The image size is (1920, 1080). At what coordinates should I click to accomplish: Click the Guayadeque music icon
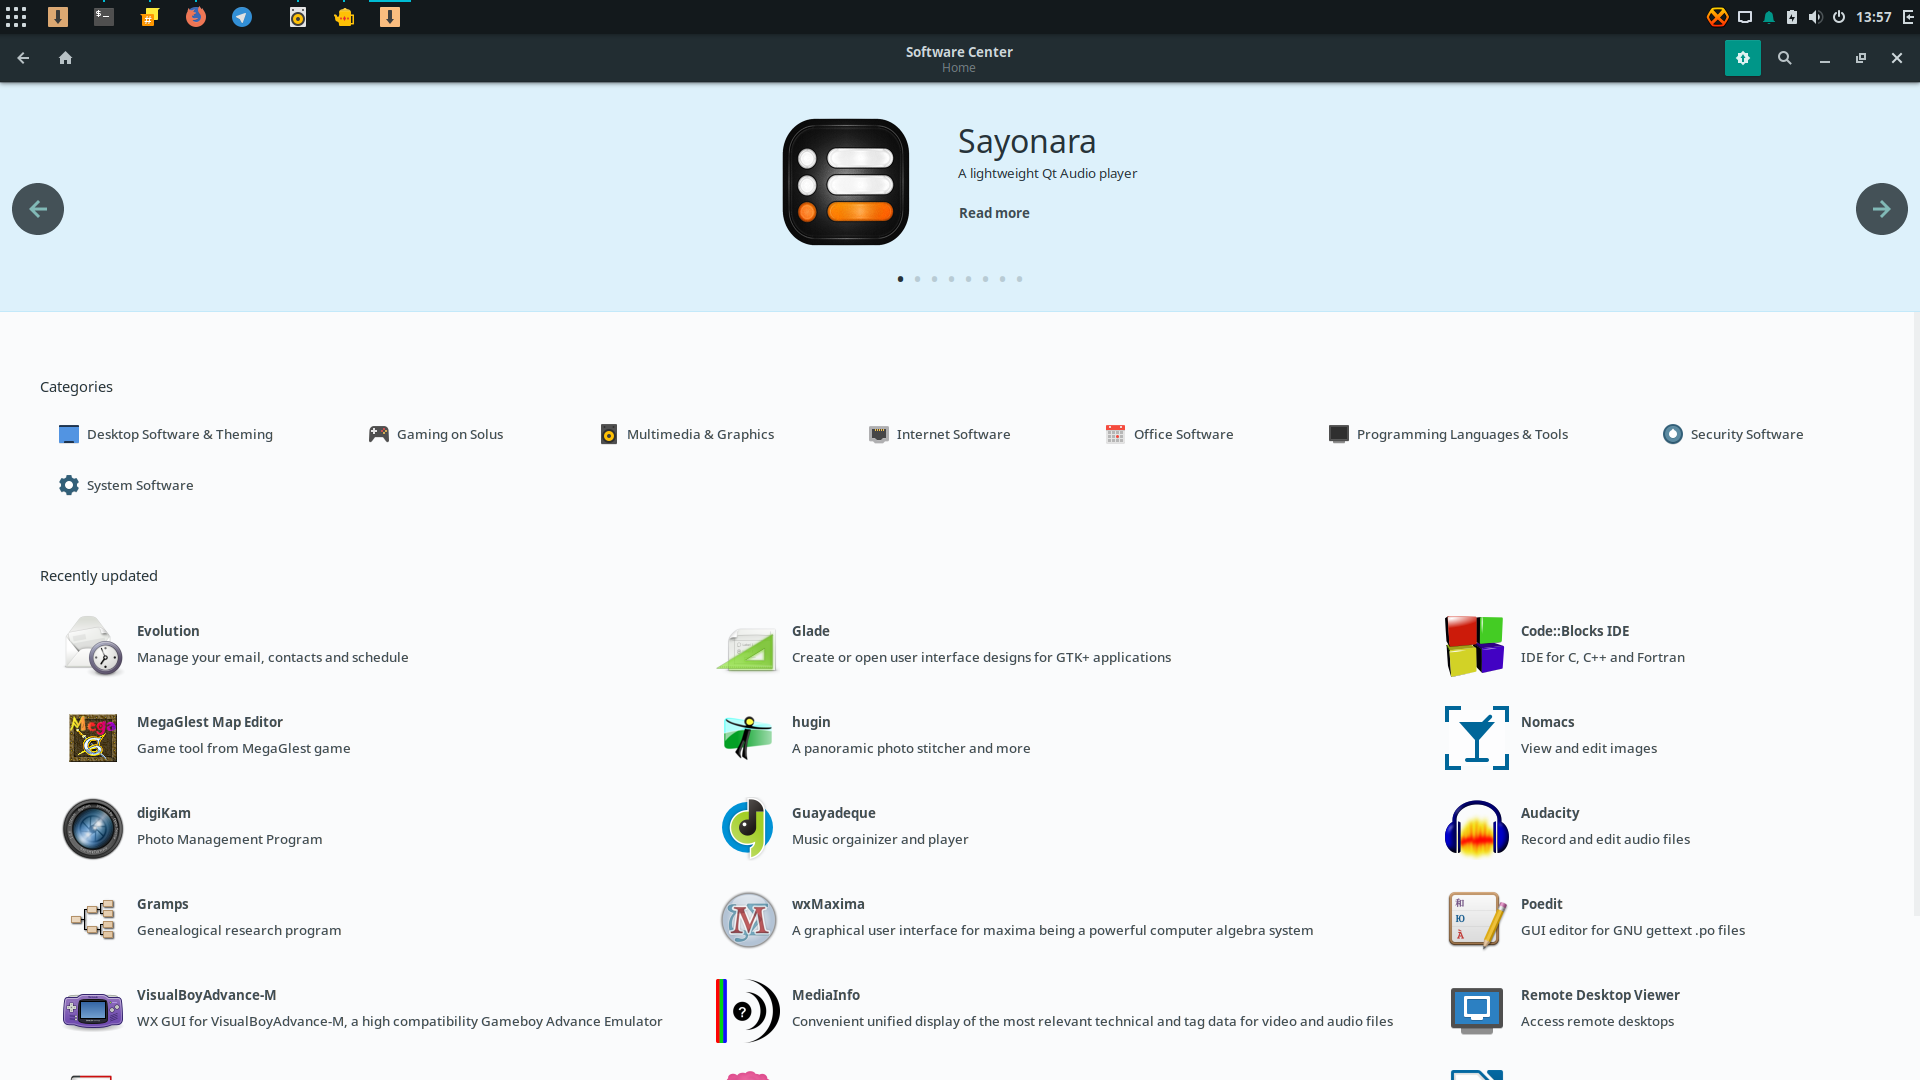tap(748, 828)
